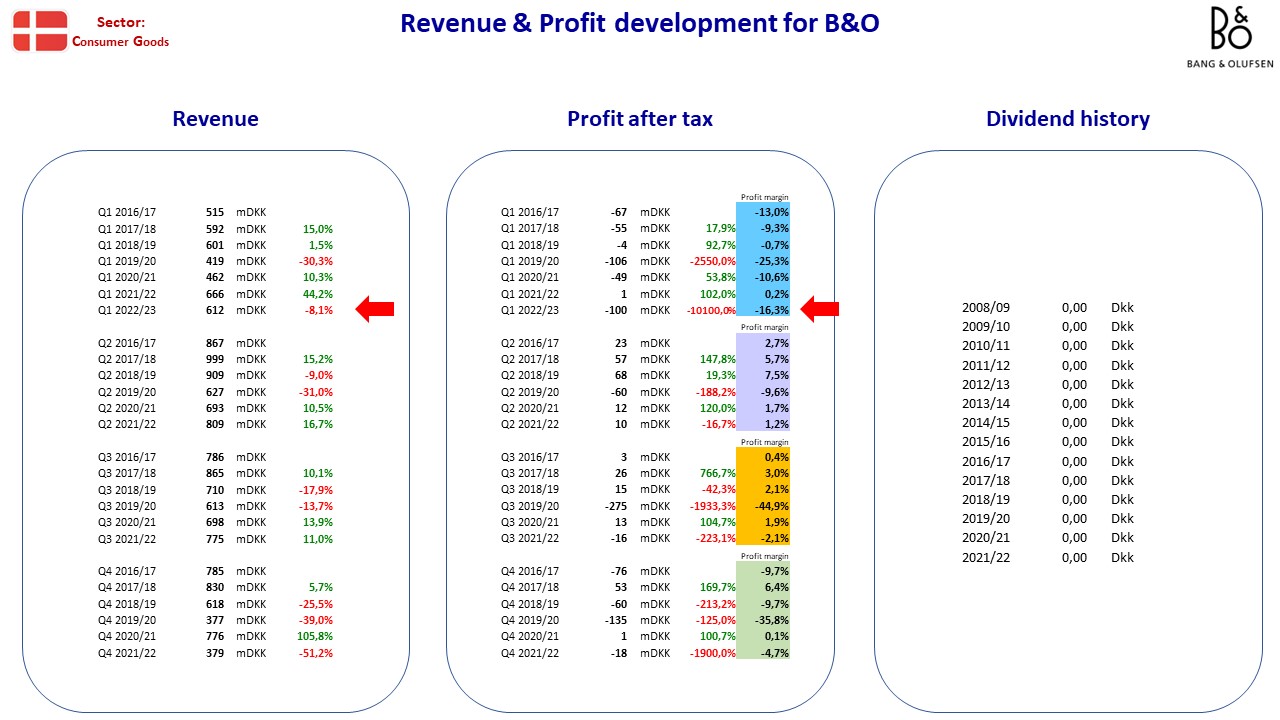Viewport: 1280px width, 720px height.
Task: Click revenue change -17,9% for Q3 2018/19
Action: [317, 490]
